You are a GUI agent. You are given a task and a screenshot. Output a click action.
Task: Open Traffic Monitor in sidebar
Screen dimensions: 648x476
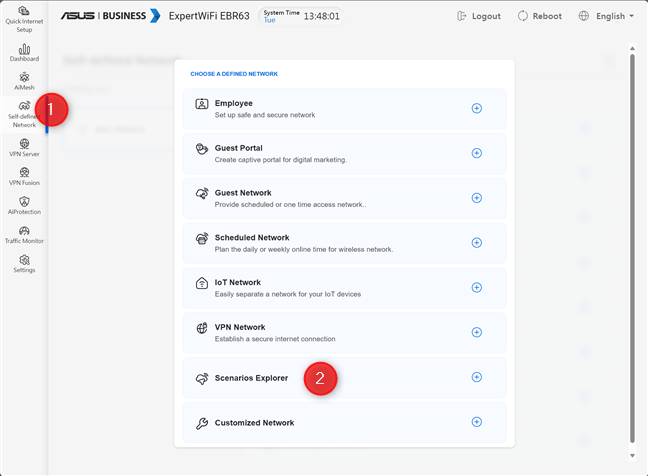coord(24,235)
